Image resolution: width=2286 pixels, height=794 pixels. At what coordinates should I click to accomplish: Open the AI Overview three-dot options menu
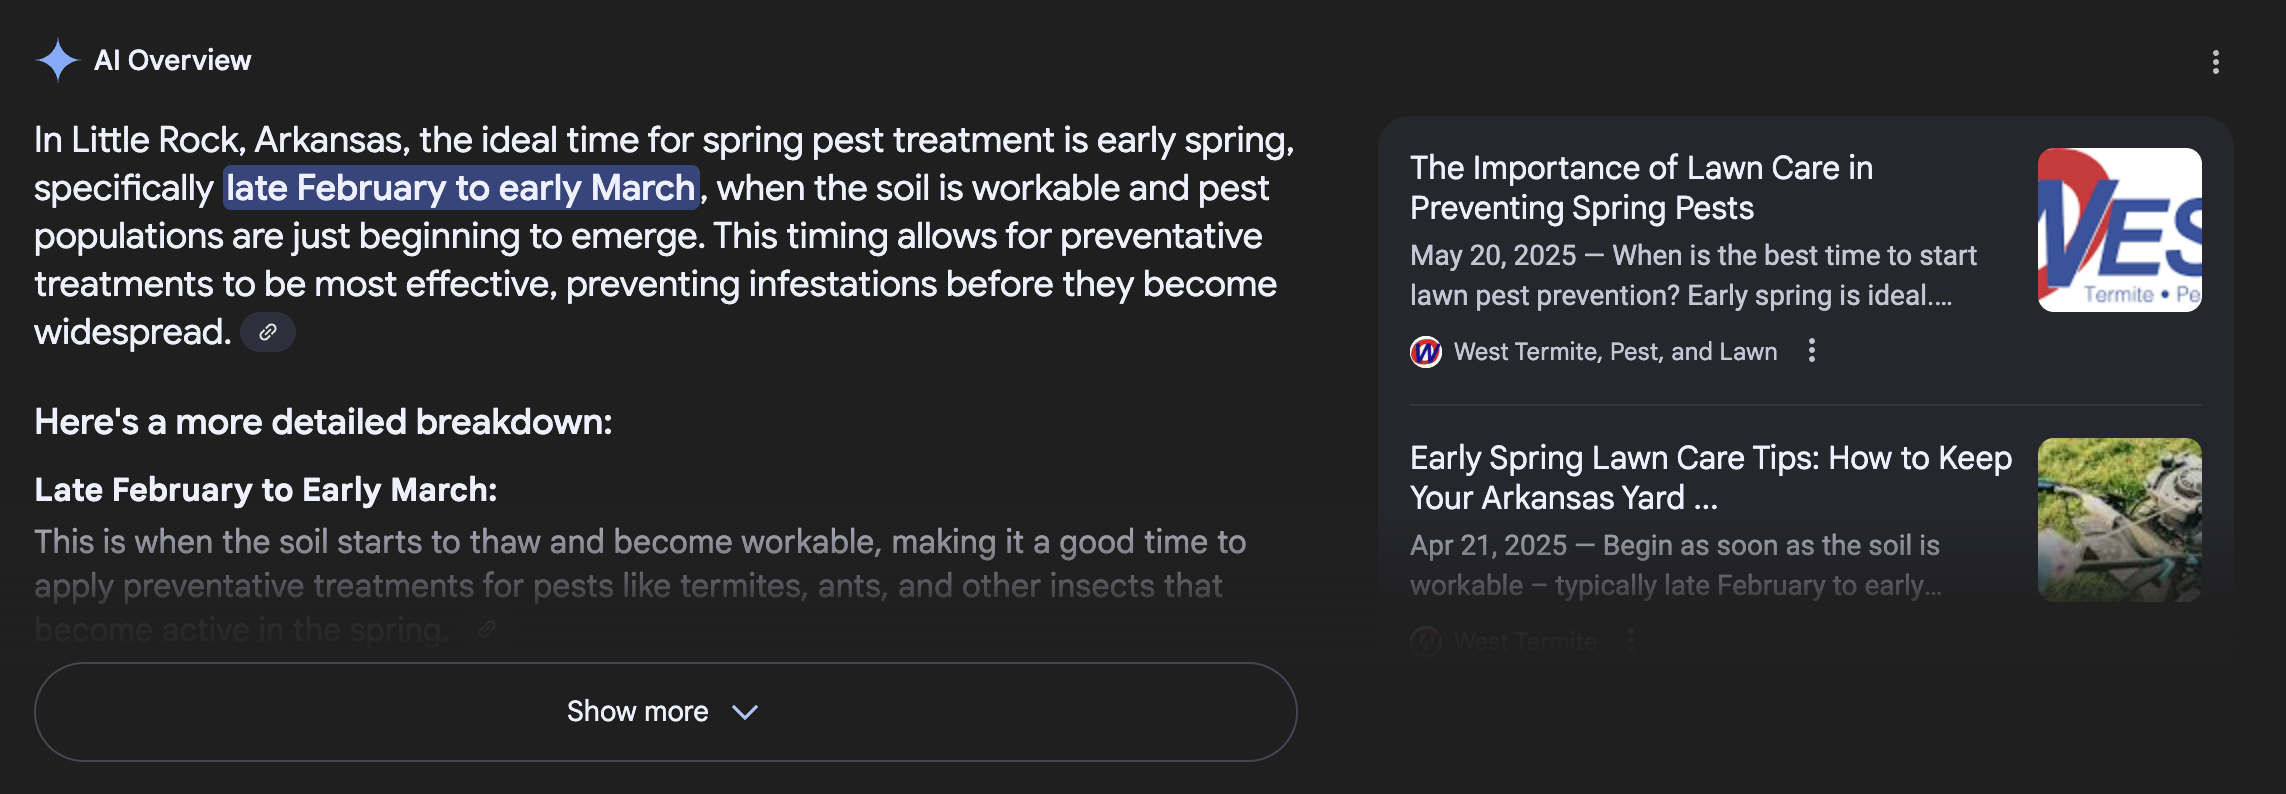2216,62
